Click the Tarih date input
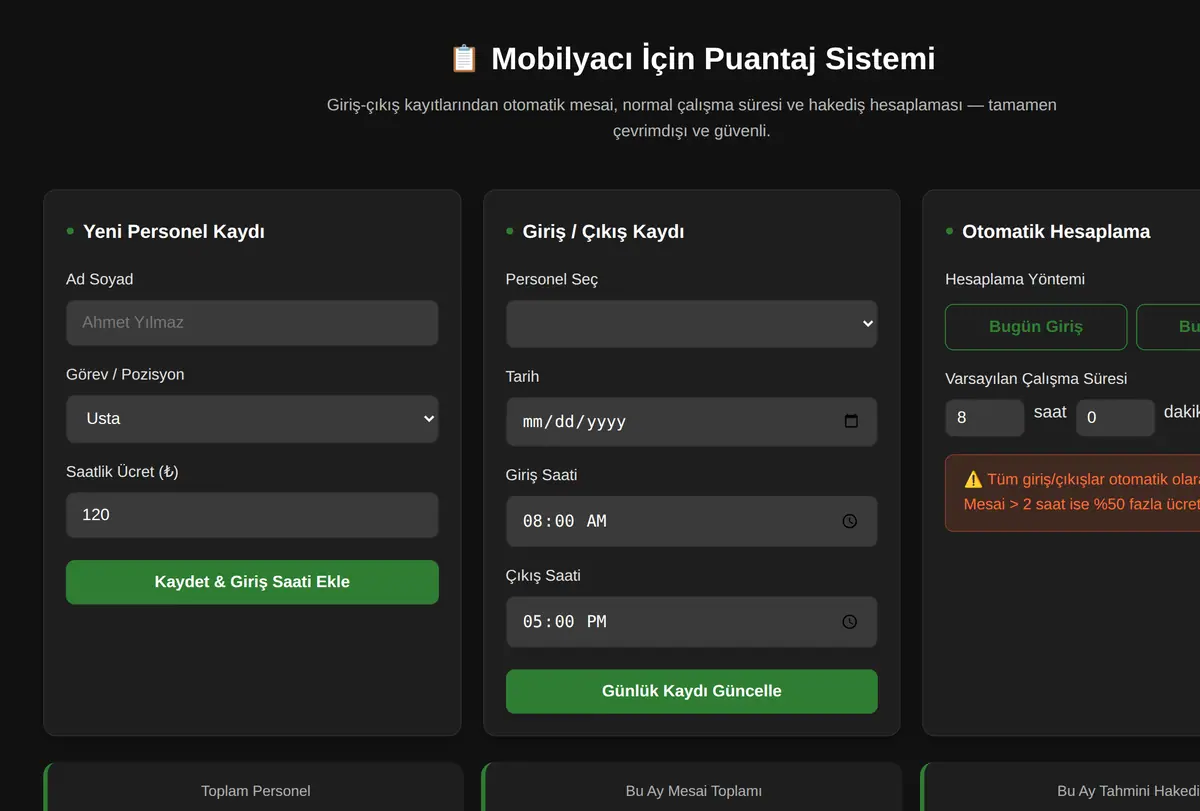Image resolution: width=1200 pixels, height=811 pixels. 691,422
